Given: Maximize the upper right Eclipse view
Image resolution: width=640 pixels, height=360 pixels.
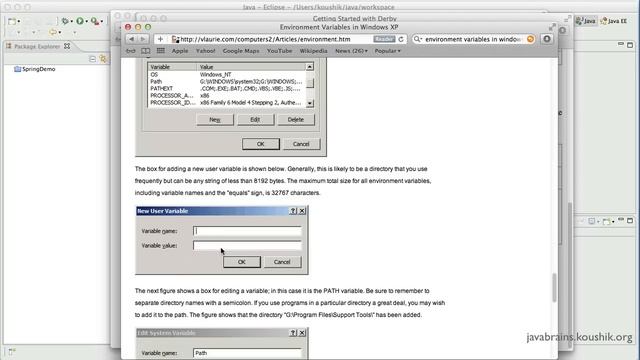Looking at the screenshot, I should pyautogui.click(x=630, y=44).
